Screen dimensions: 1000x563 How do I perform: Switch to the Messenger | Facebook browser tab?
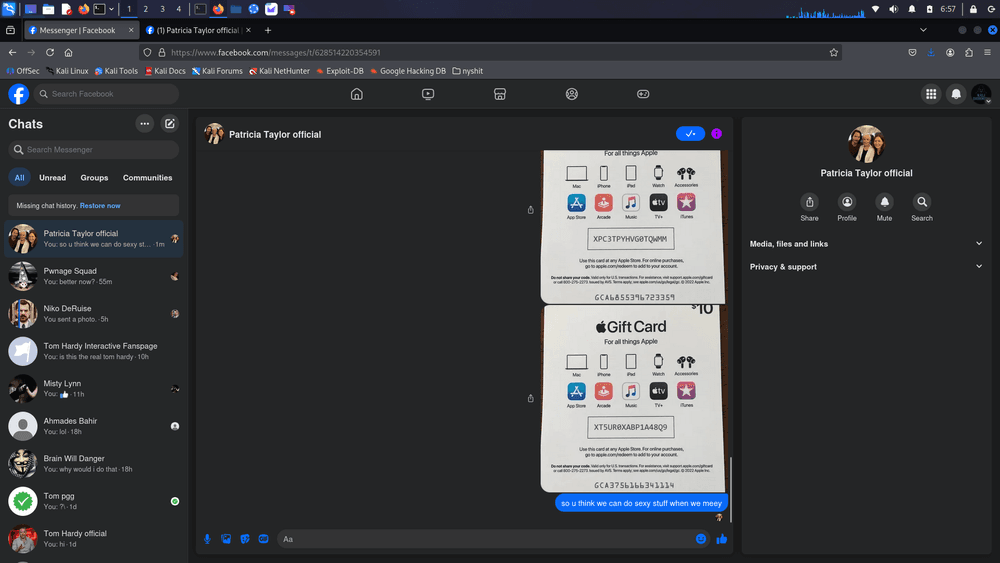(81, 30)
